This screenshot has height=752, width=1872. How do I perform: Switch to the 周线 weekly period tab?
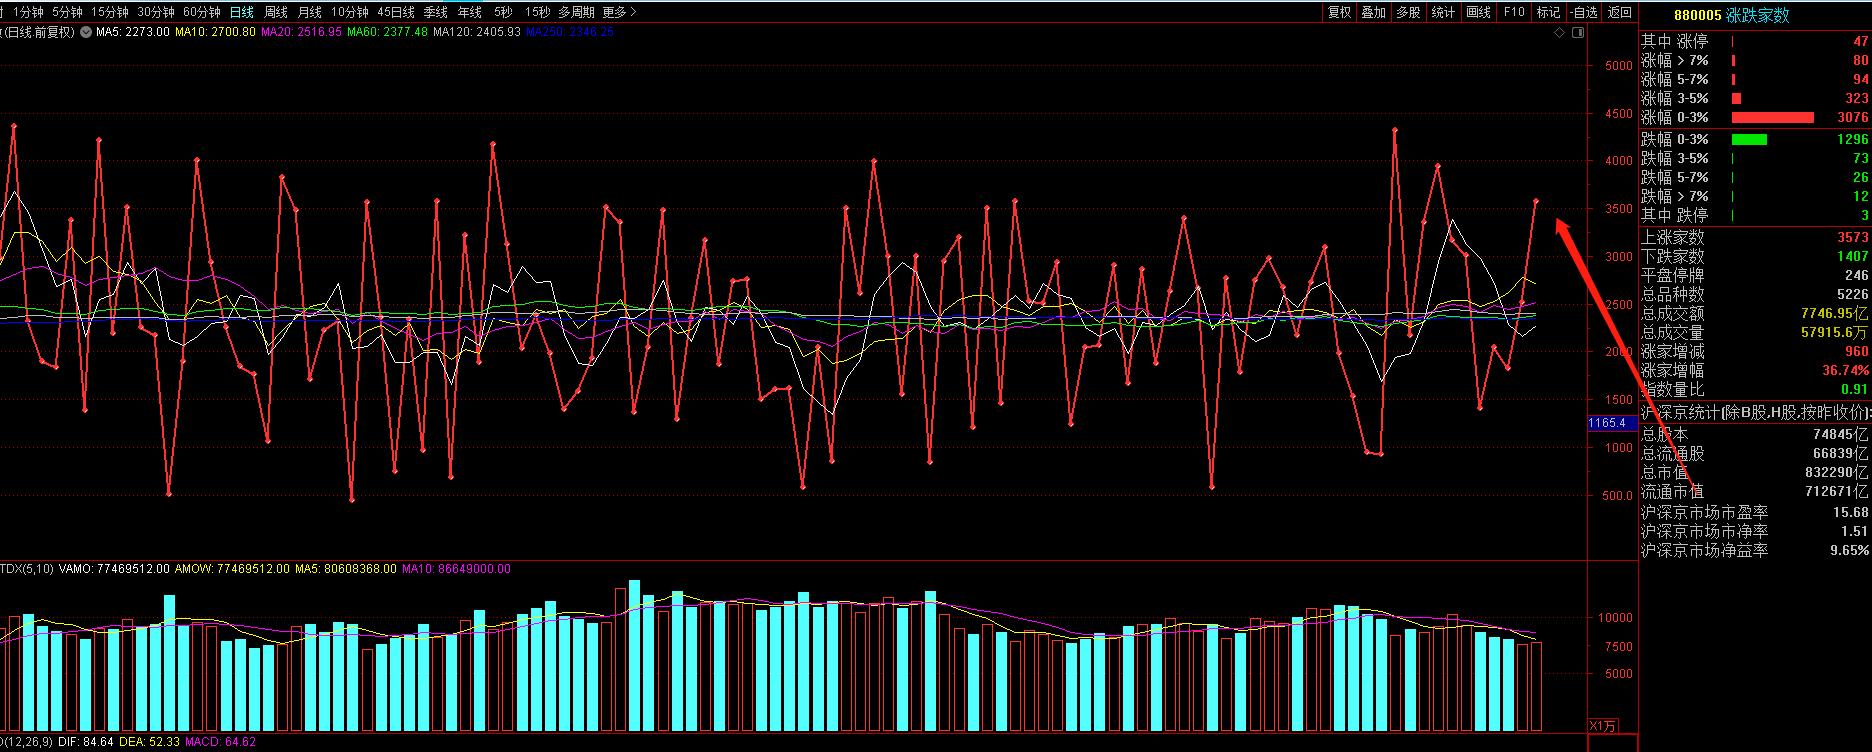pyautogui.click(x=276, y=12)
